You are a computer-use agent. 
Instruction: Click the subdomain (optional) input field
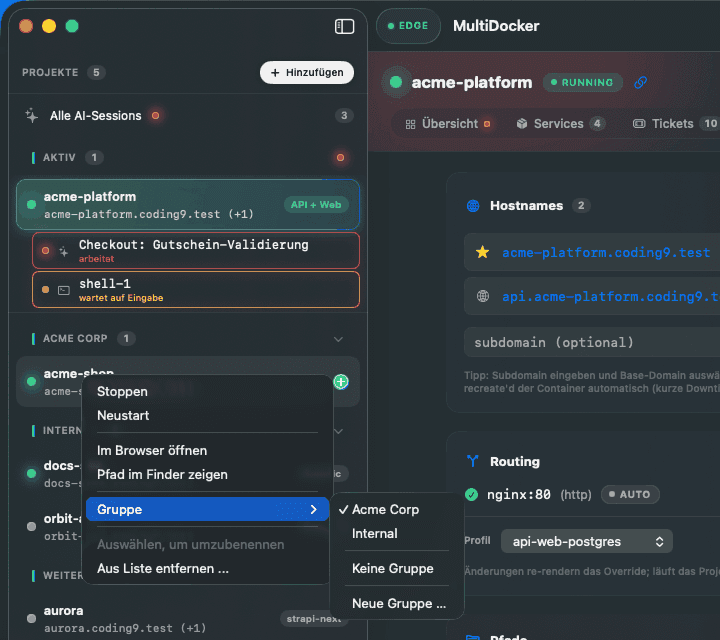click(x=592, y=342)
